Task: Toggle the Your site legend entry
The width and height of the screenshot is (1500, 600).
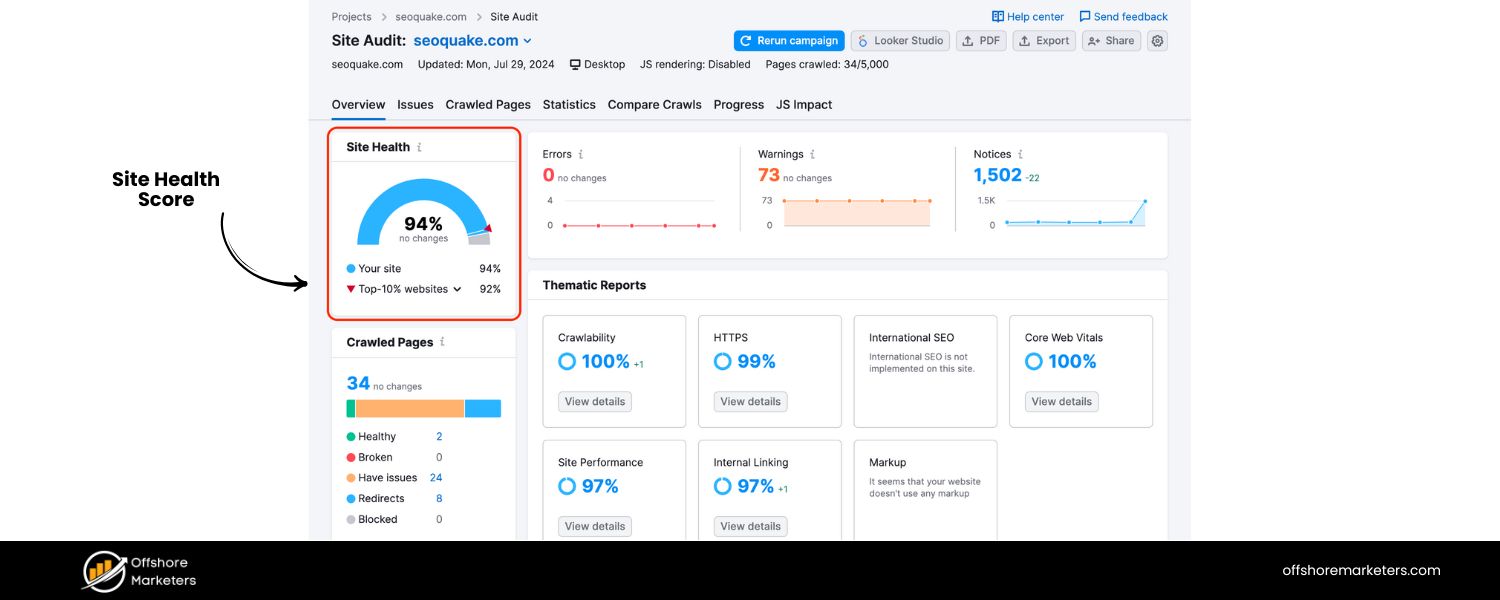Action: point(381,268)
